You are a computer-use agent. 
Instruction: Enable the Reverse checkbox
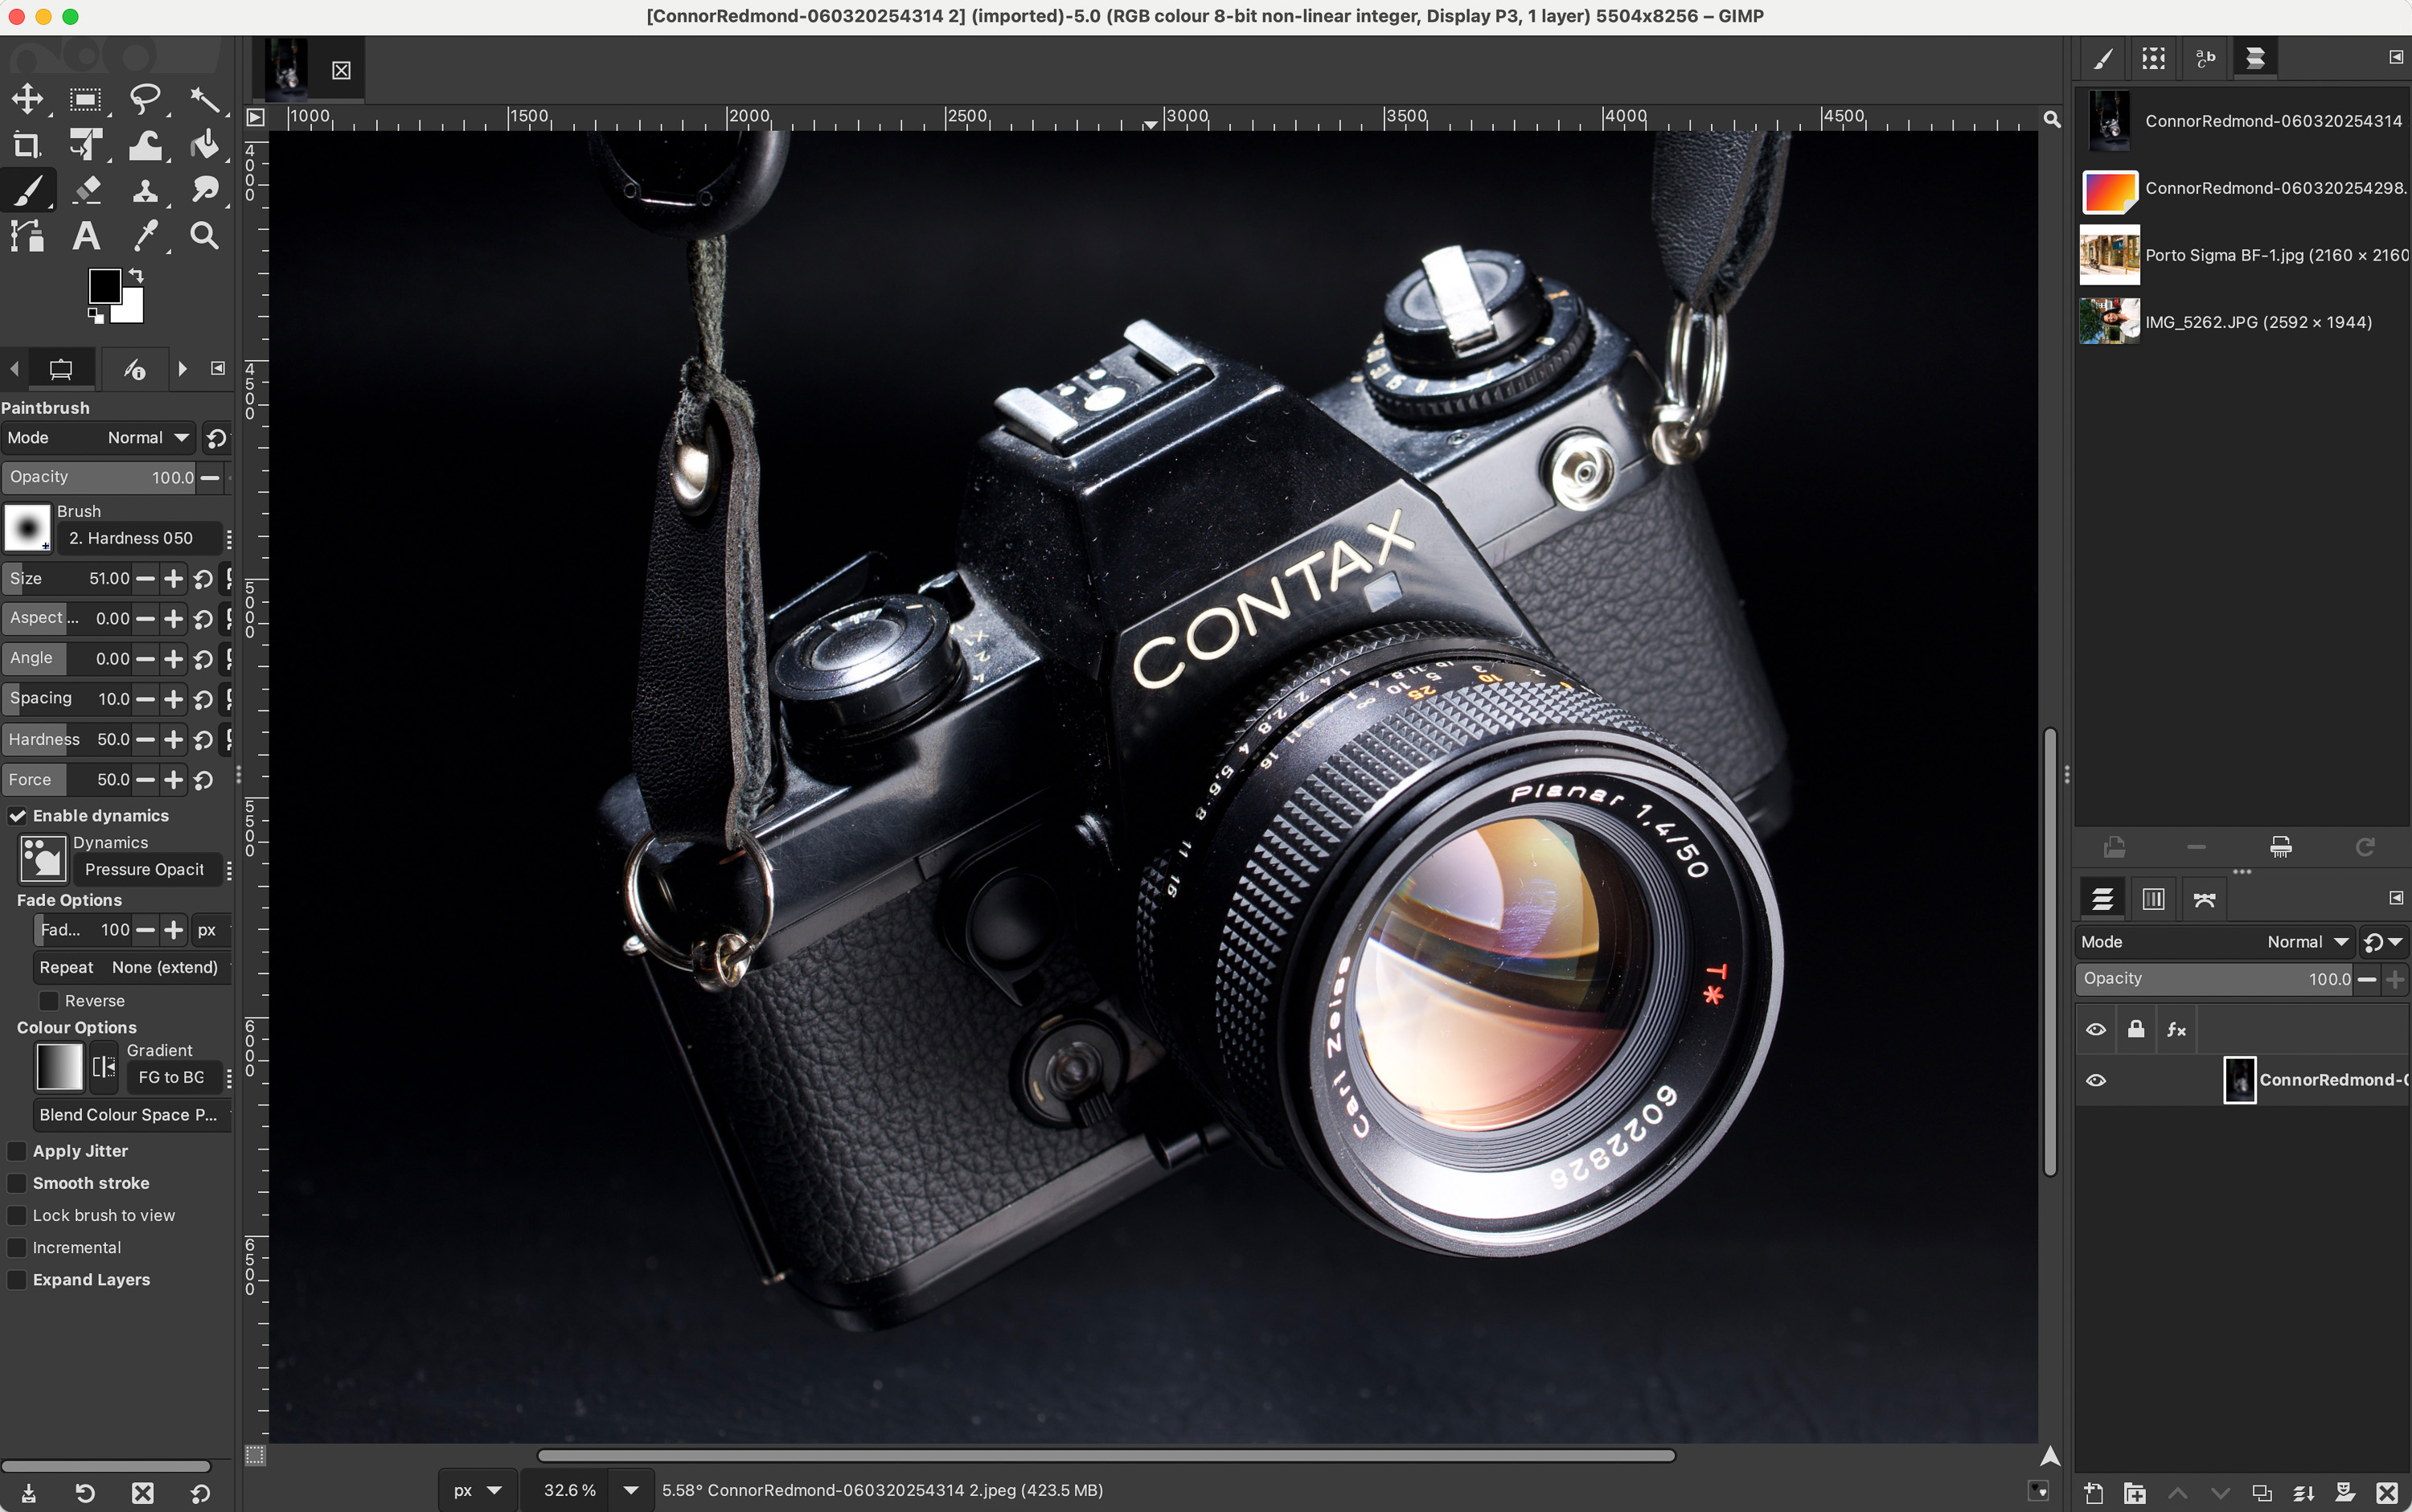[48, 1001]
